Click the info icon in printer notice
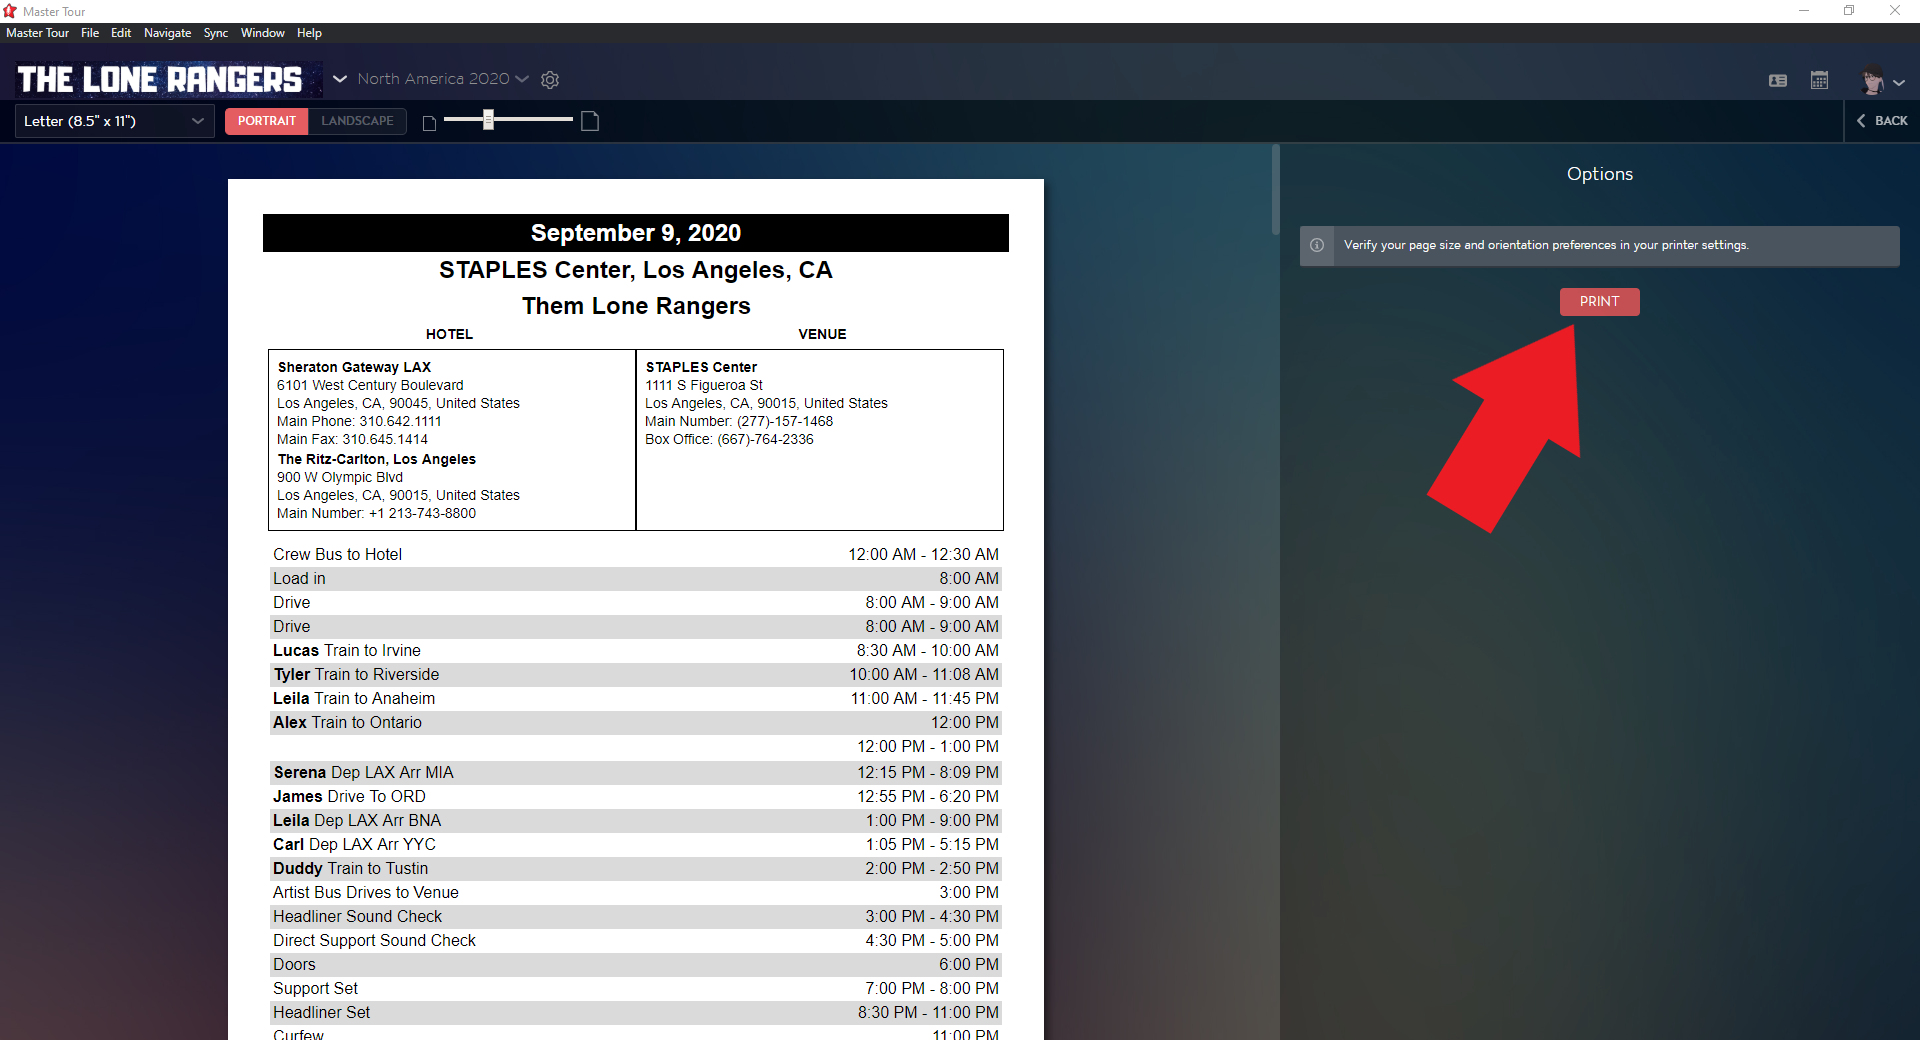 1317,245
